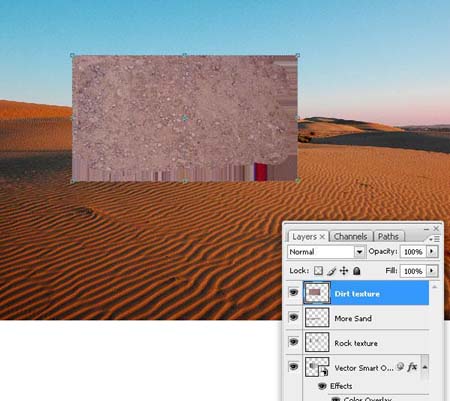Select the Dirt texture layer name
This screenshot has height=401, width=450.
(357, 294)
